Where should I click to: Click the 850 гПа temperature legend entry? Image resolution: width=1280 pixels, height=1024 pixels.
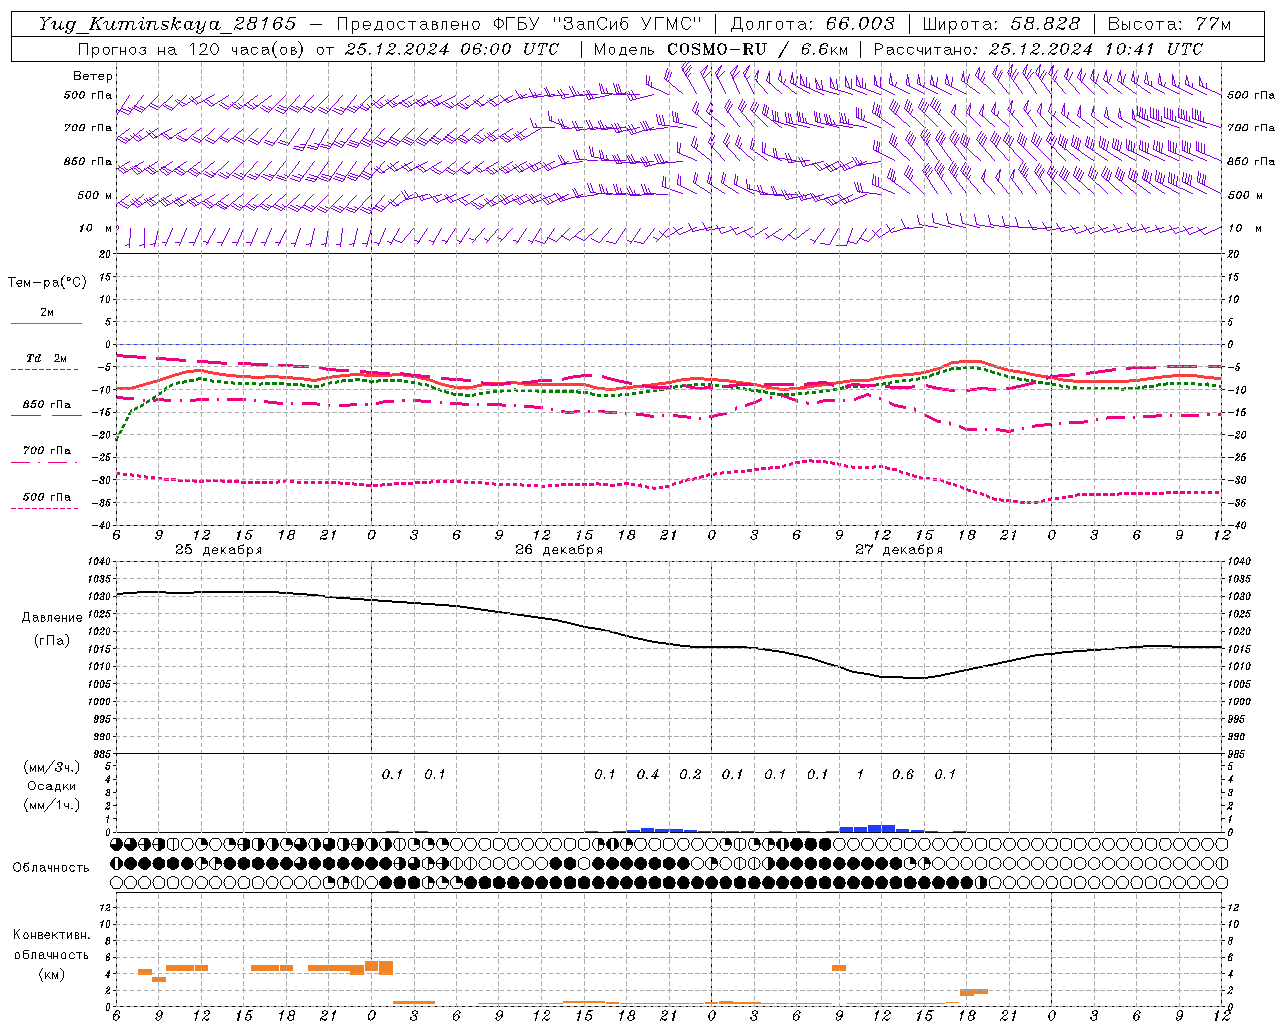pyautogui.click(x=46, y=404)
